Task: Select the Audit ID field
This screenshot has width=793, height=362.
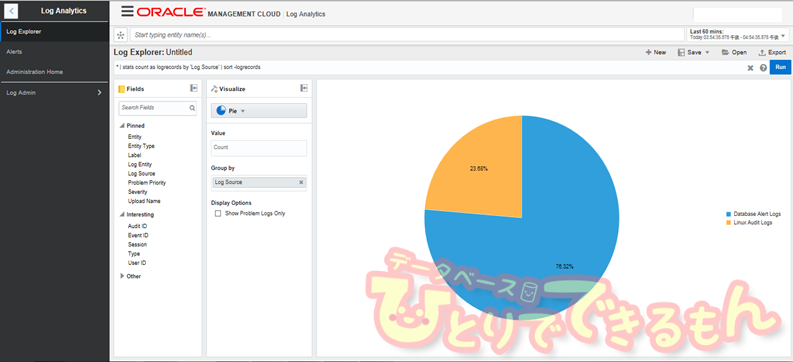Action: [138, 227]
